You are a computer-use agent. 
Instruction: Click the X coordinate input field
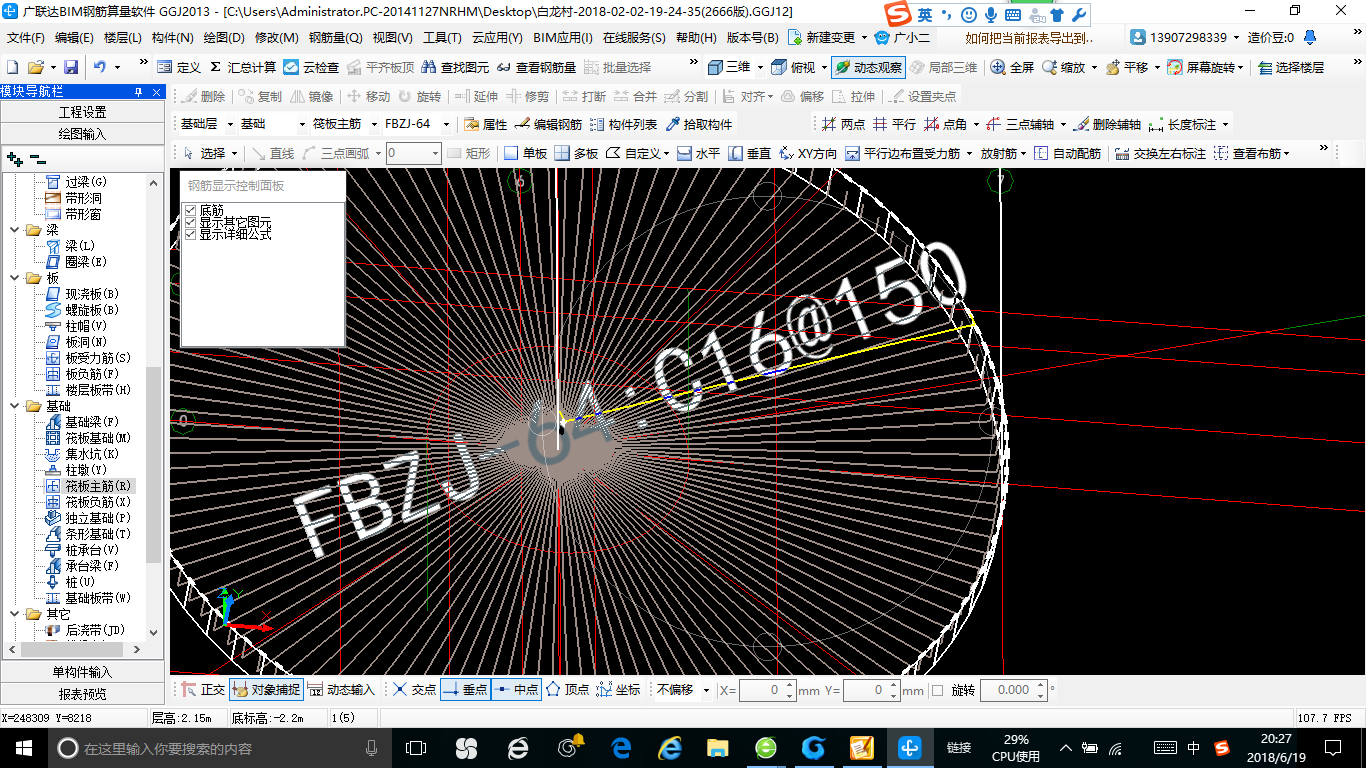768,690
